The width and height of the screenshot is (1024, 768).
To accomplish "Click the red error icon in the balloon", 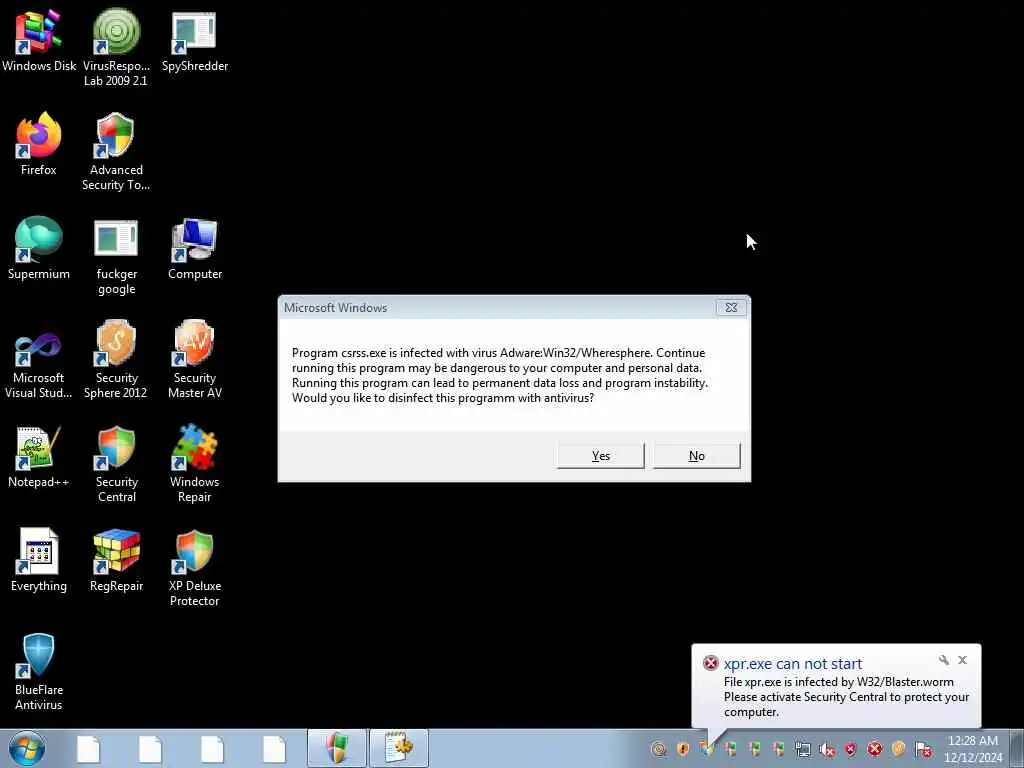I will tap(711, 664).
